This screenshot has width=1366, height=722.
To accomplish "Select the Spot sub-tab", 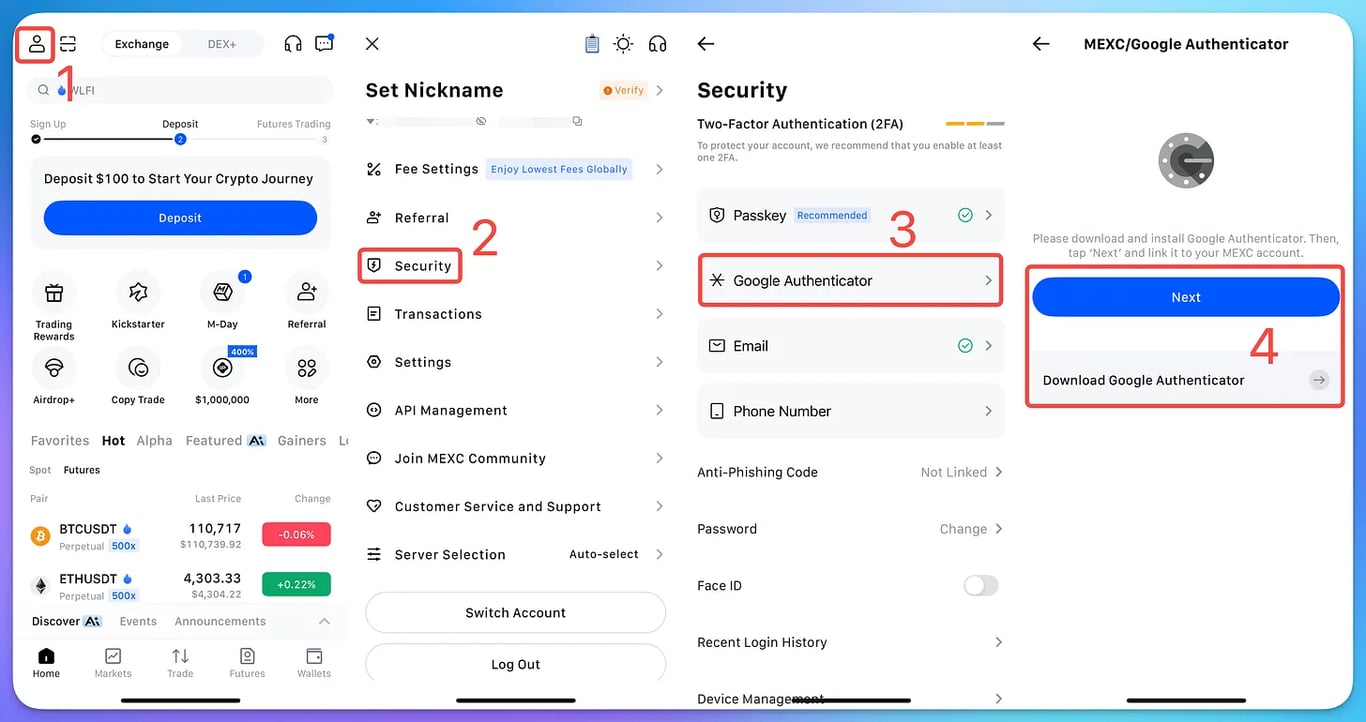I will [40, 470].
